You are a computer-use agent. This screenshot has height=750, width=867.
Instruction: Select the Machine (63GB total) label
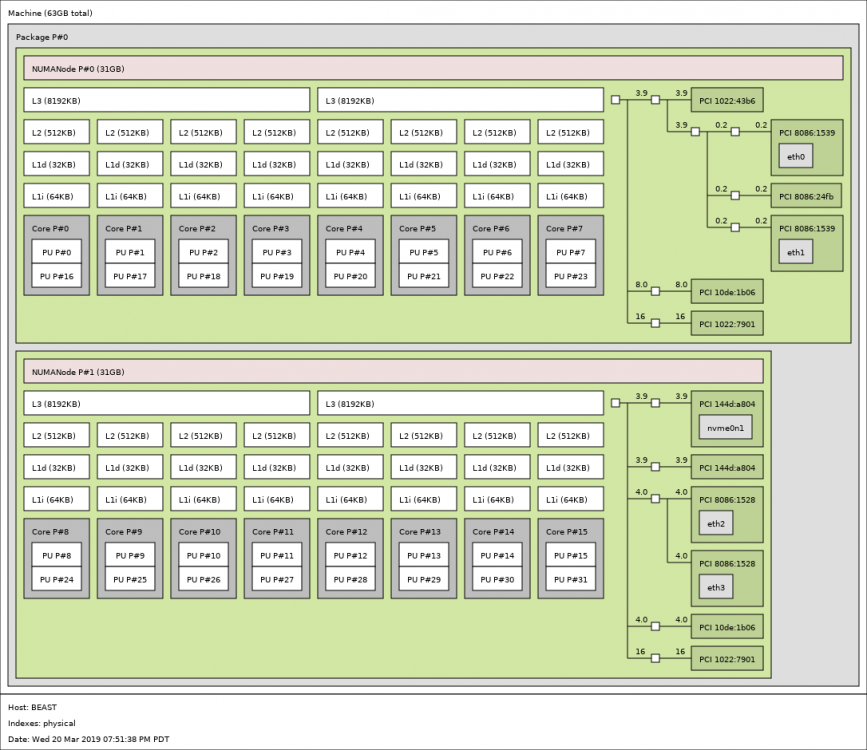coord(50,13)
